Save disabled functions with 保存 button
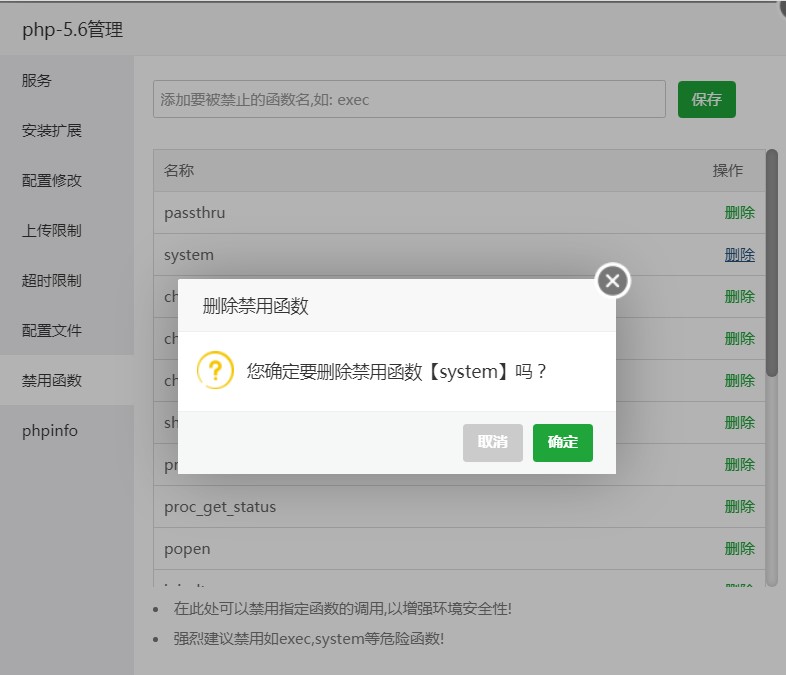786x675 pixels. [x=706, y=99]
